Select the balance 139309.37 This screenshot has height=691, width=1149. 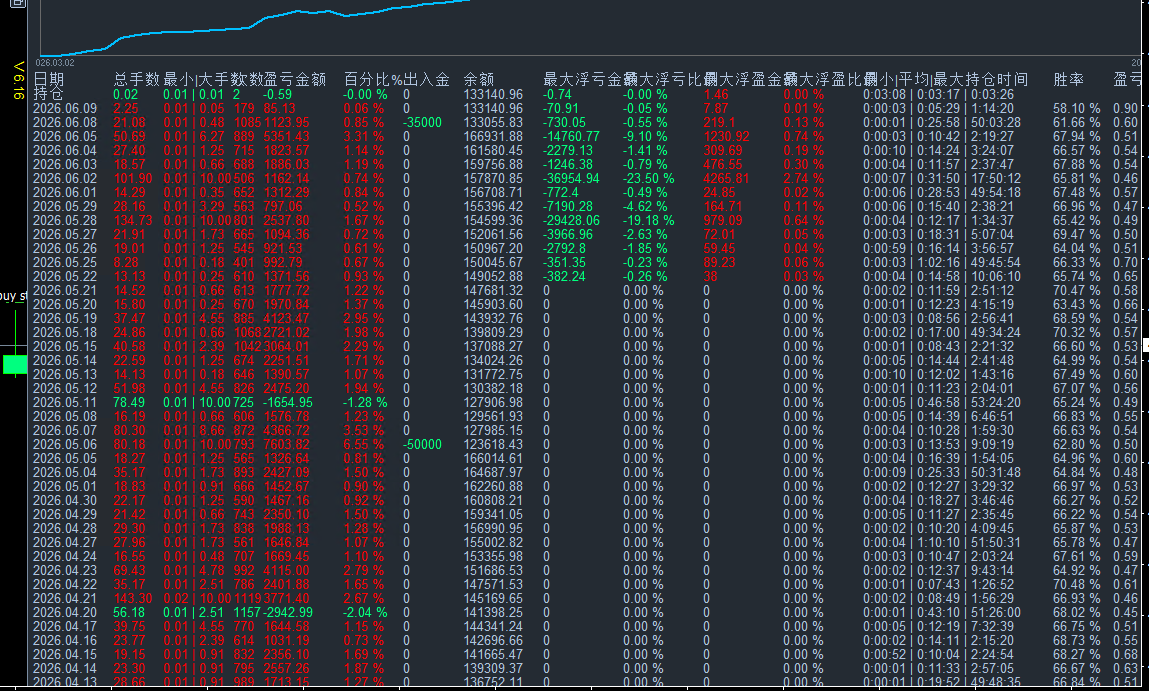[x=493, y=668]
